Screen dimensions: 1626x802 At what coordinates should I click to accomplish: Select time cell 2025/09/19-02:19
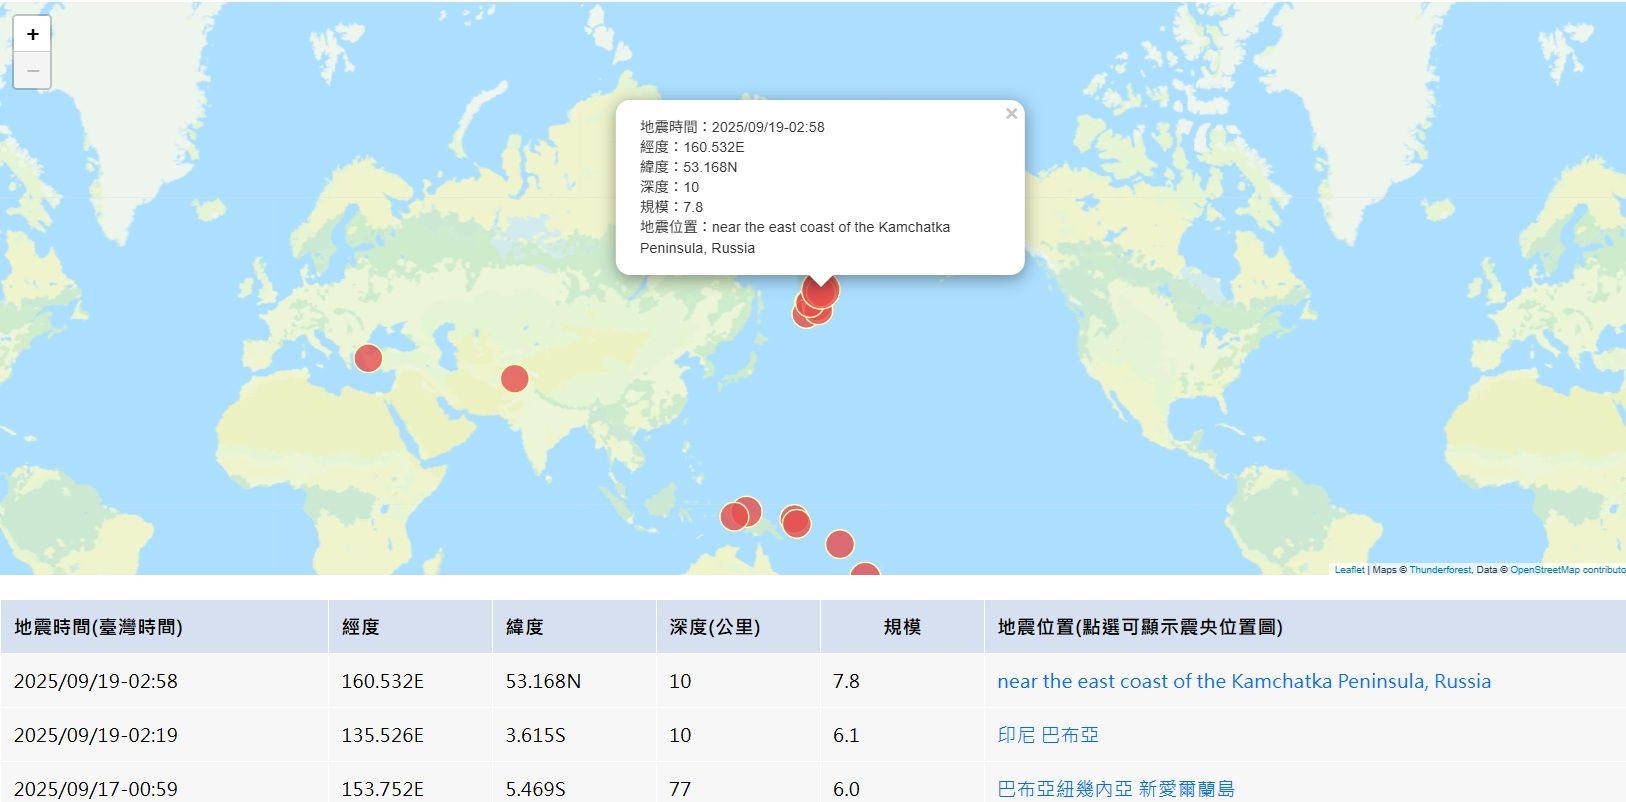[164, 735]
